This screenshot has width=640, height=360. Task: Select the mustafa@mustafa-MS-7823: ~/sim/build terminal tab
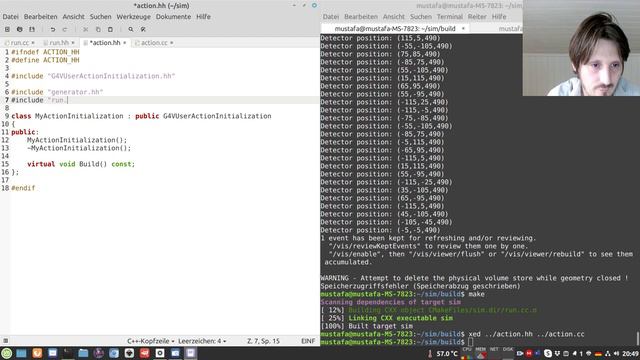tap(395, 29)
